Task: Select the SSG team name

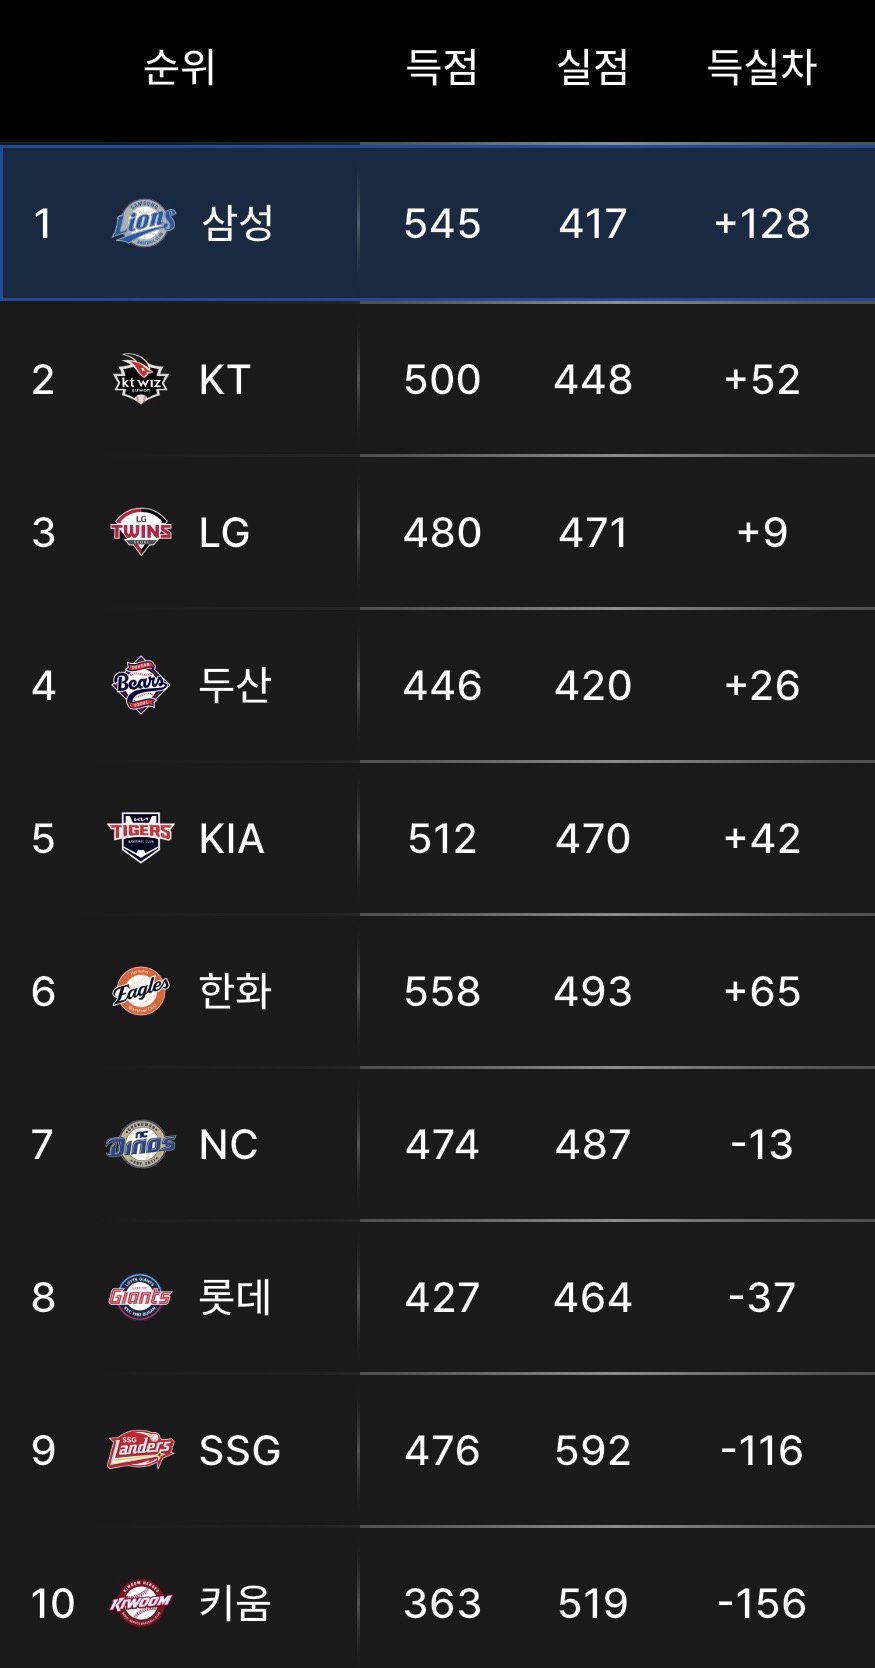Action: click(x=240, y=1450)
